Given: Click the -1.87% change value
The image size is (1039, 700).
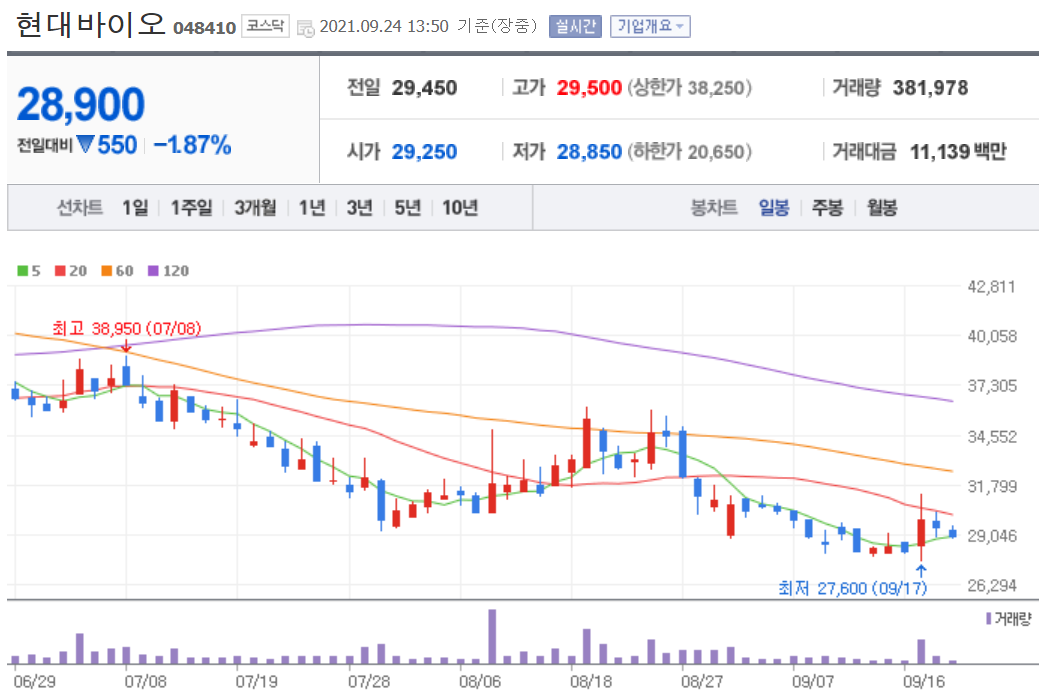Looking at the screenshot, I should [x=192, y=145].
